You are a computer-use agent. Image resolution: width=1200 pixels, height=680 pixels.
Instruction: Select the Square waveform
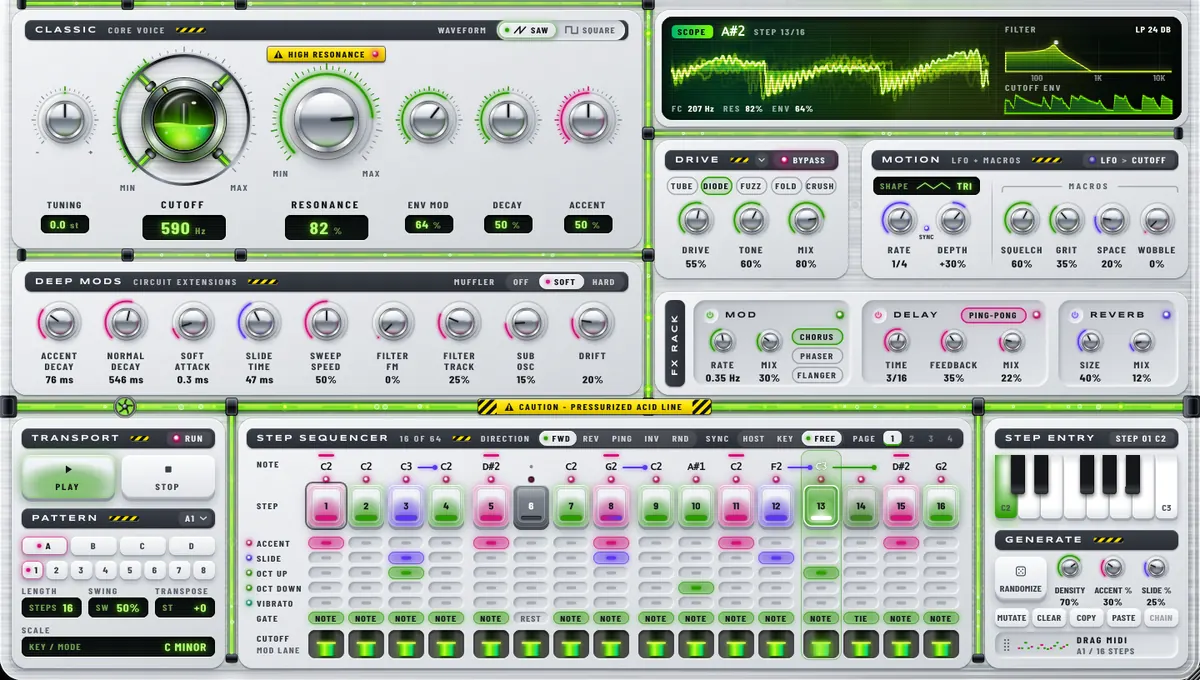590,30
